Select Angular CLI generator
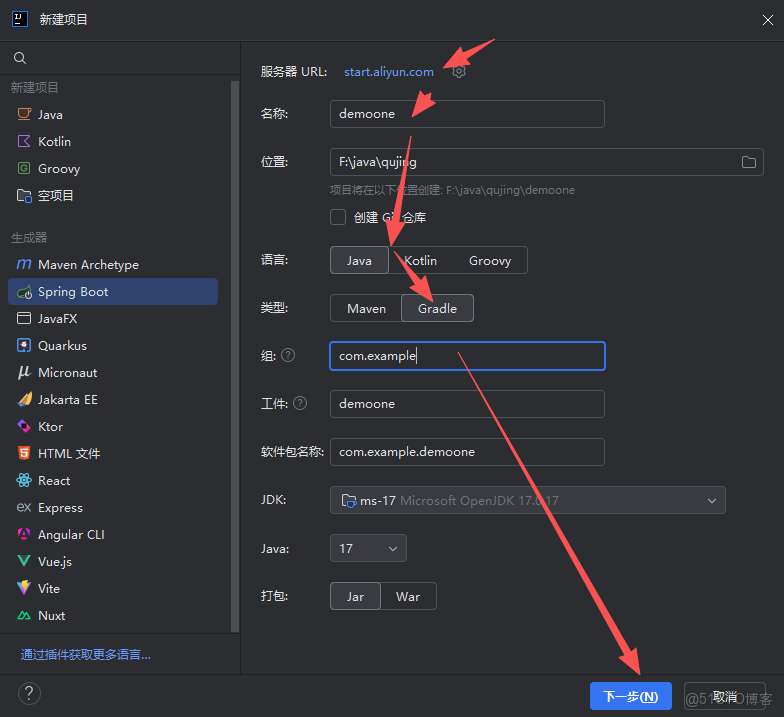This screenshot has width=784, height=717. coord(113,534)
